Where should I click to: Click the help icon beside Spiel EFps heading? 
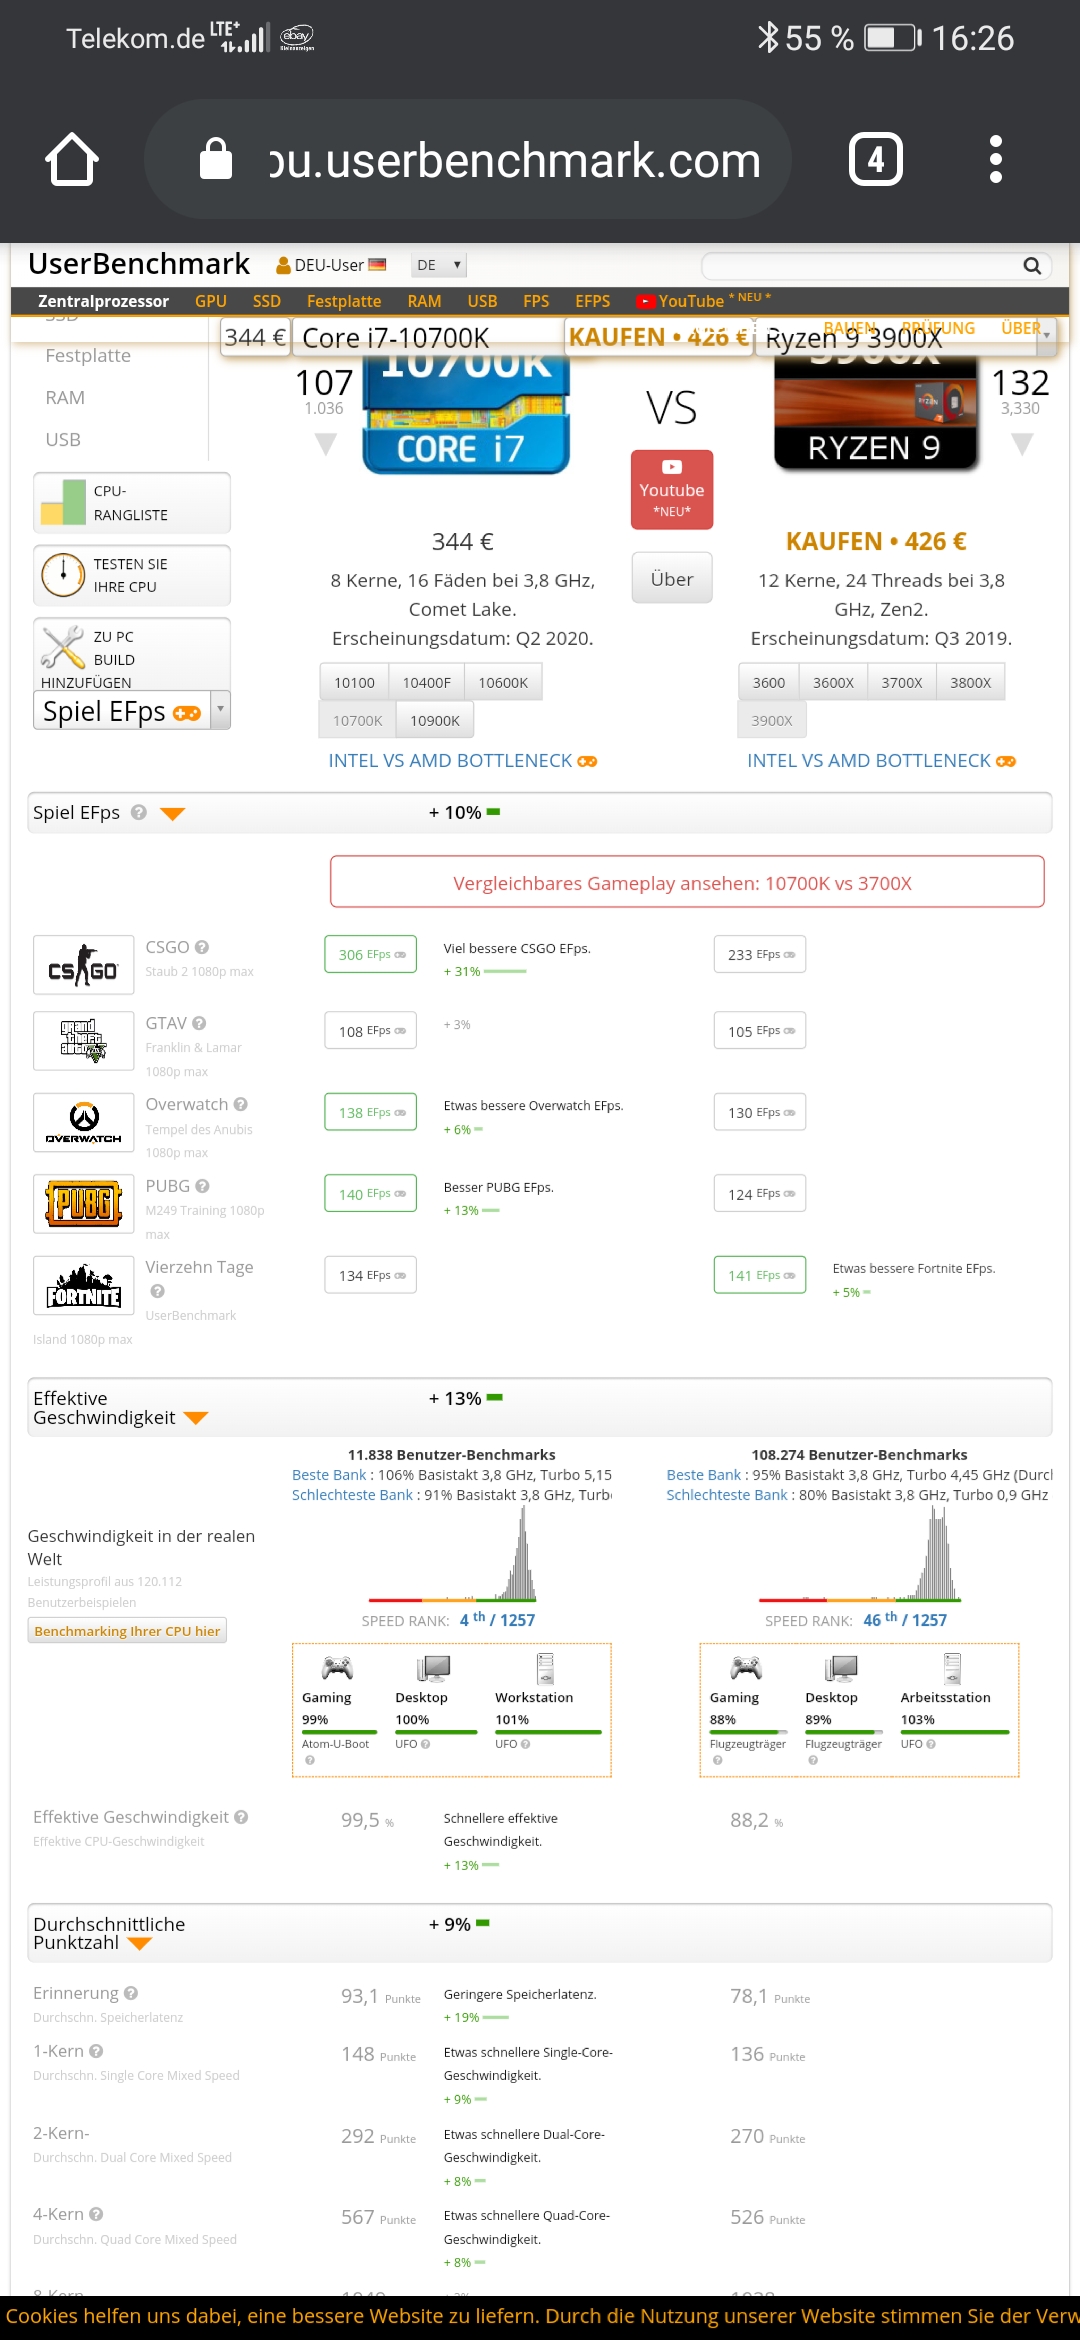pos(139,812)
